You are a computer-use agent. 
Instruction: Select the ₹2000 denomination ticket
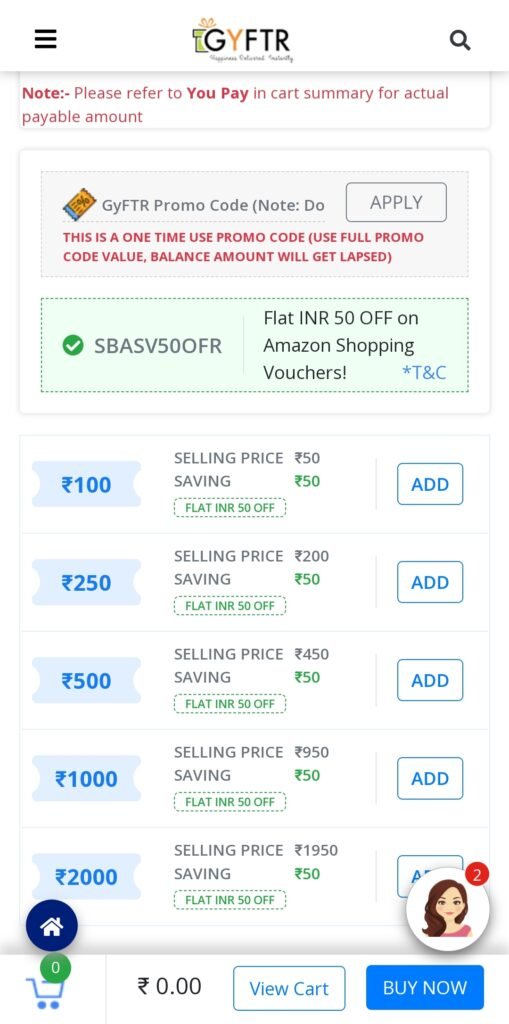tap(86, 876)
